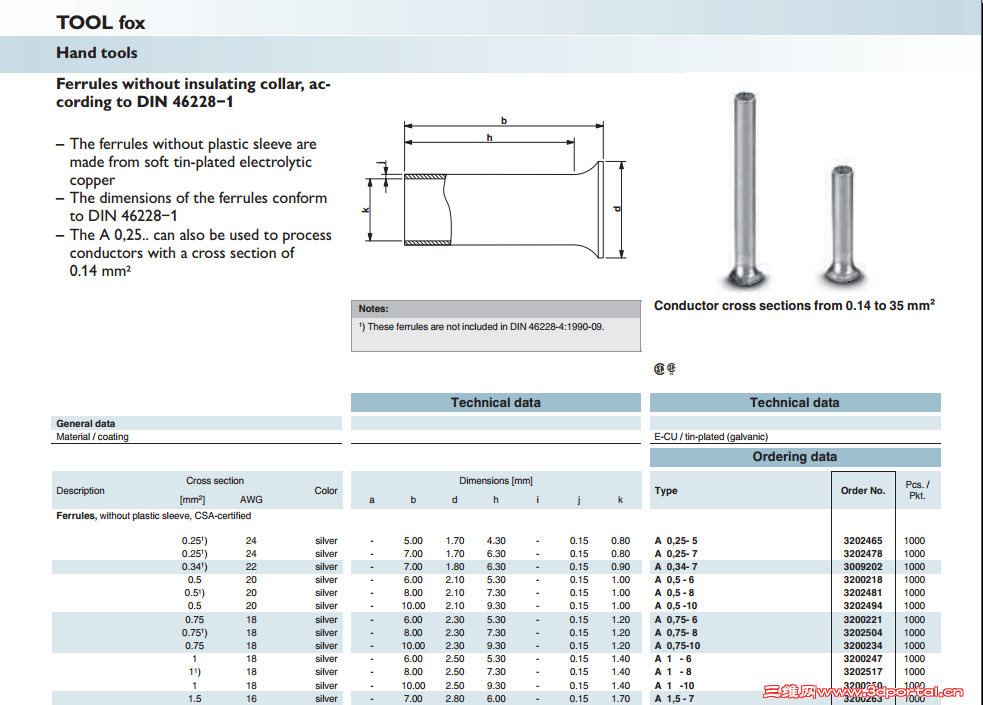Click order number 3202517
Screen dimensions: 983x705
[x=863, y=672]
